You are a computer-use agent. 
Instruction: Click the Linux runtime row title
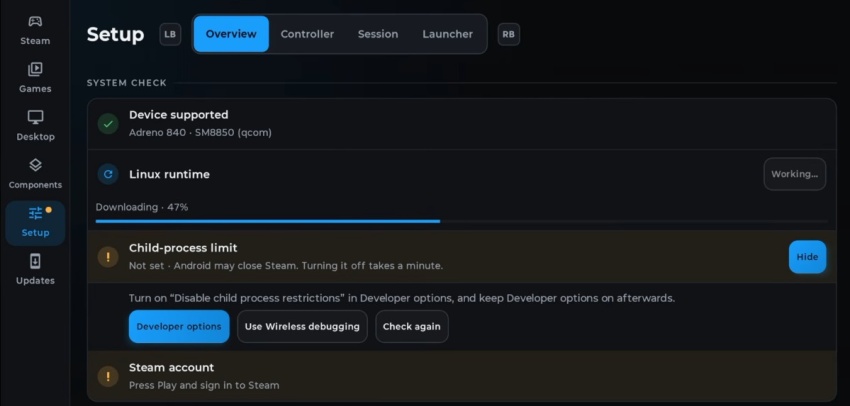[x=169, y=175]
